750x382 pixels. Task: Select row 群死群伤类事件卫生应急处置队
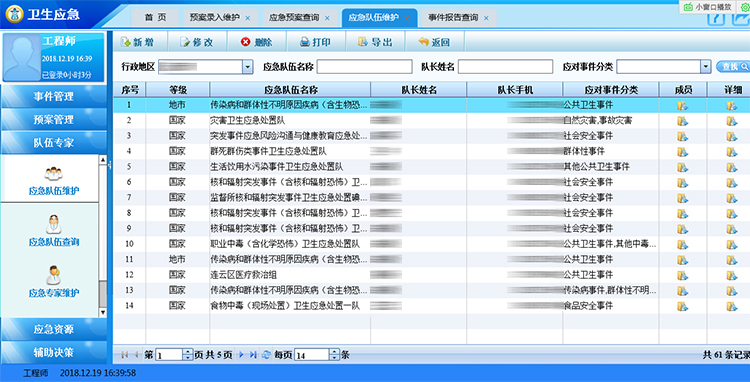431,152
